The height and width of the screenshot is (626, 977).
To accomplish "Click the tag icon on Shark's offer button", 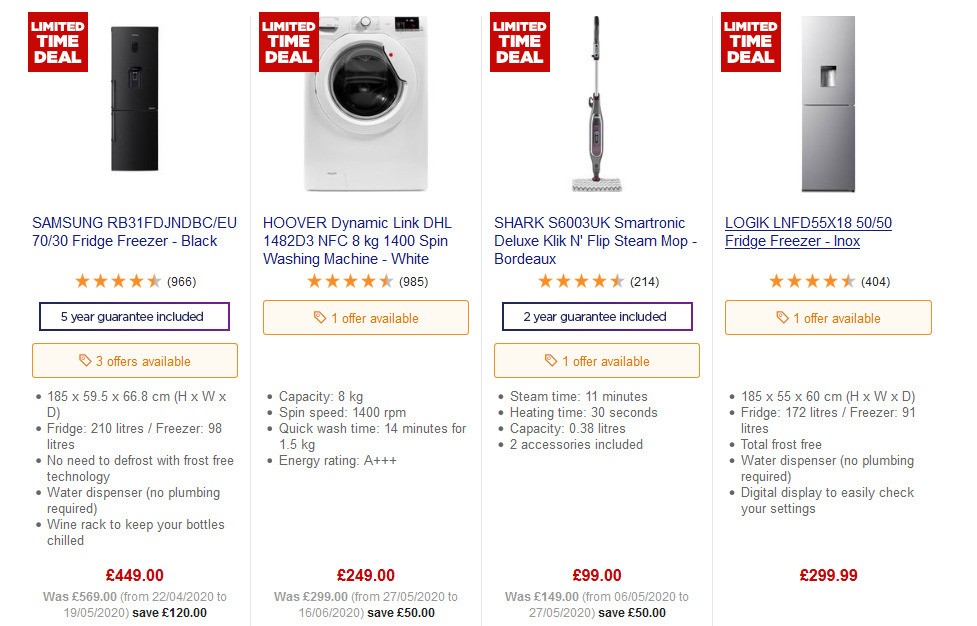I will point(549,361).
